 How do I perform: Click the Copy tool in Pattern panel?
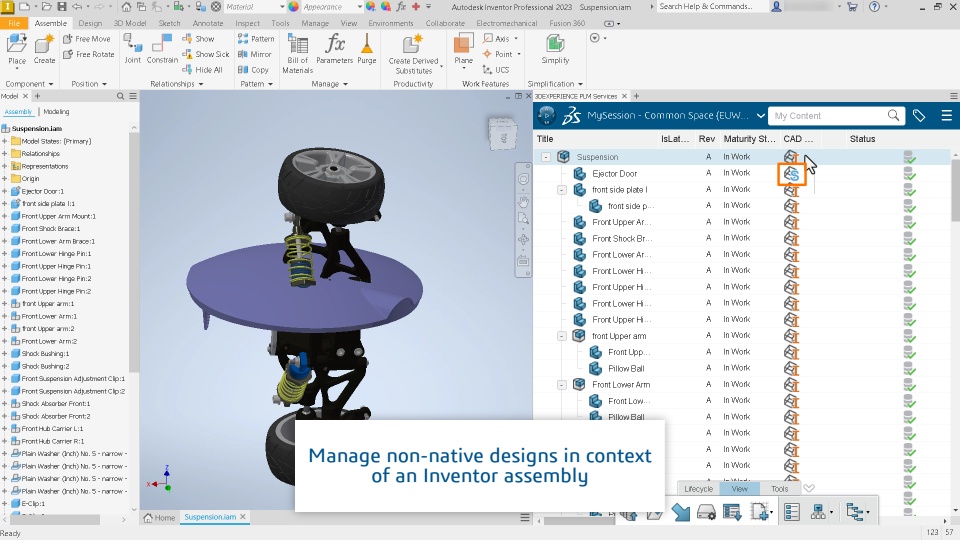tap(253, 70)
